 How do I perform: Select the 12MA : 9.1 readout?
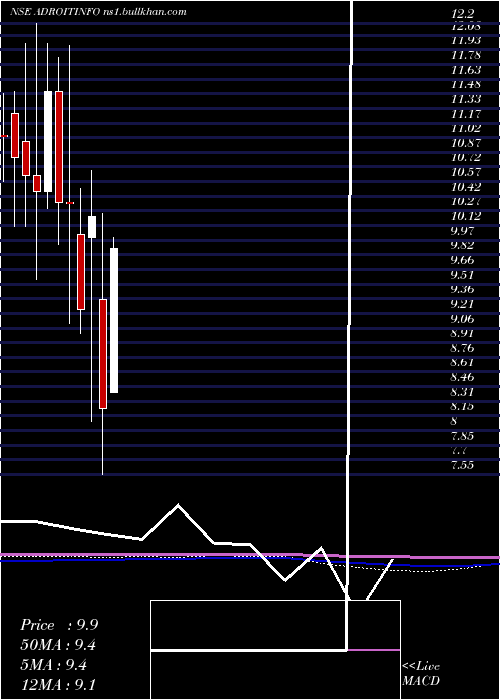coord(57,685)
